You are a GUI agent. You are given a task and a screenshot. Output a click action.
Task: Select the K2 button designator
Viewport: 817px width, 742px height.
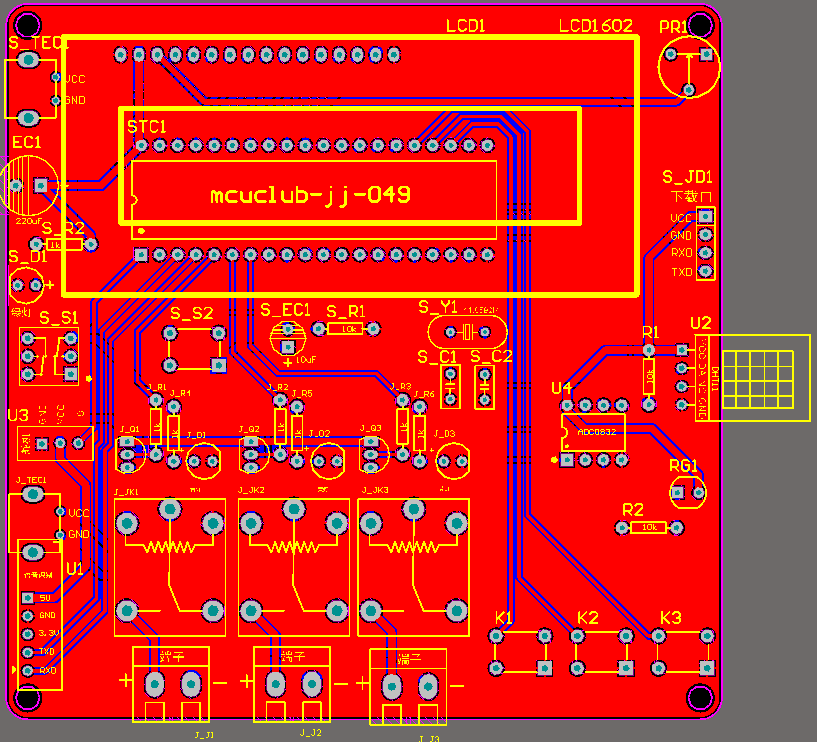click(587, 618)
